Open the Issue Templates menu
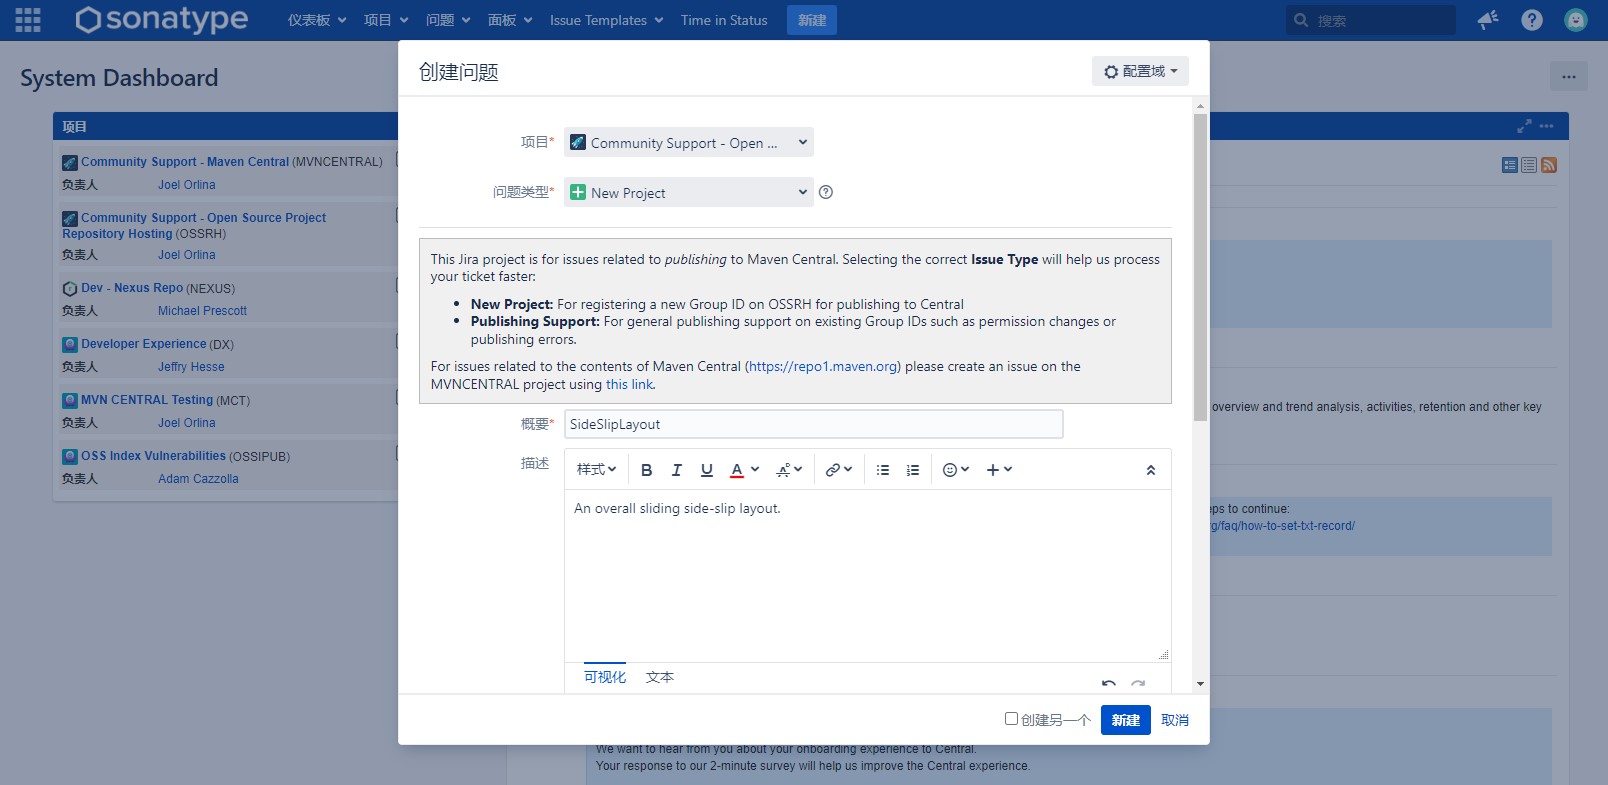The height and width of the screenshot is (785, 1608). click(x=606, y=20)
